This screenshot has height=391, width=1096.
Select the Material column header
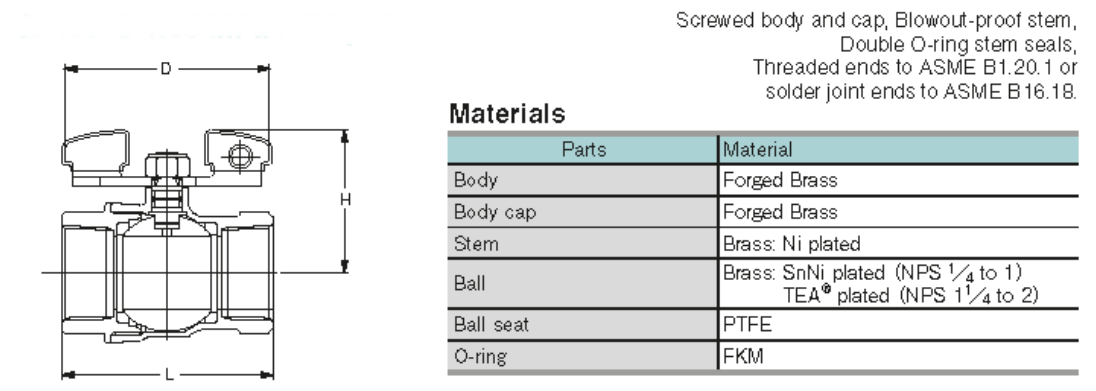(x=899, y=150)
